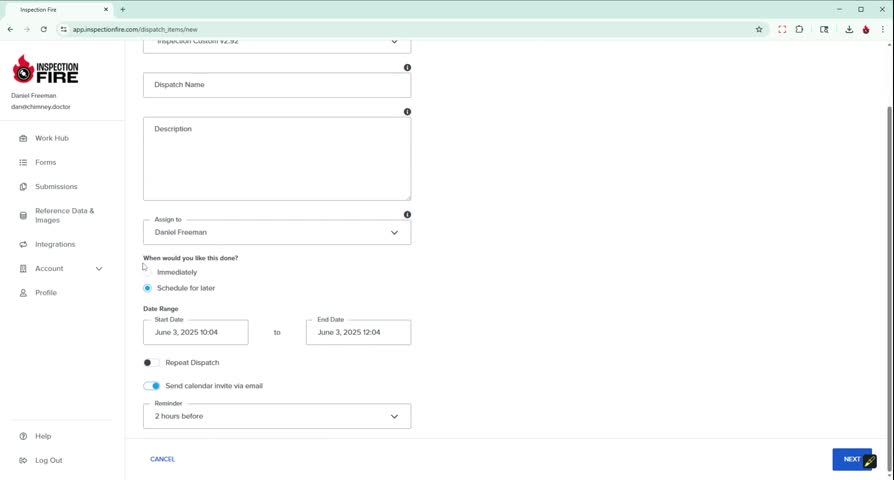The width and height of the screenshot is (894, 480).
Task: View site information icon in address bar
Action: click(63, 30)
